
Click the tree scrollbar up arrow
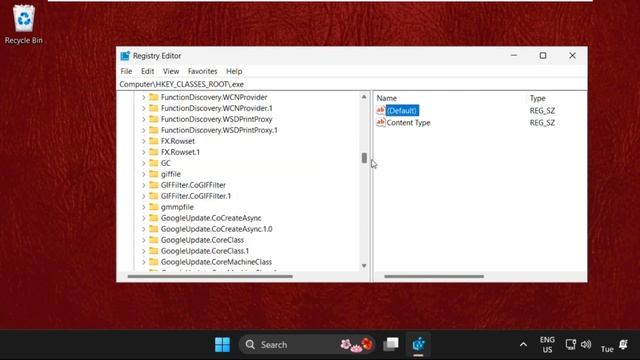click(x=364, y=97)
